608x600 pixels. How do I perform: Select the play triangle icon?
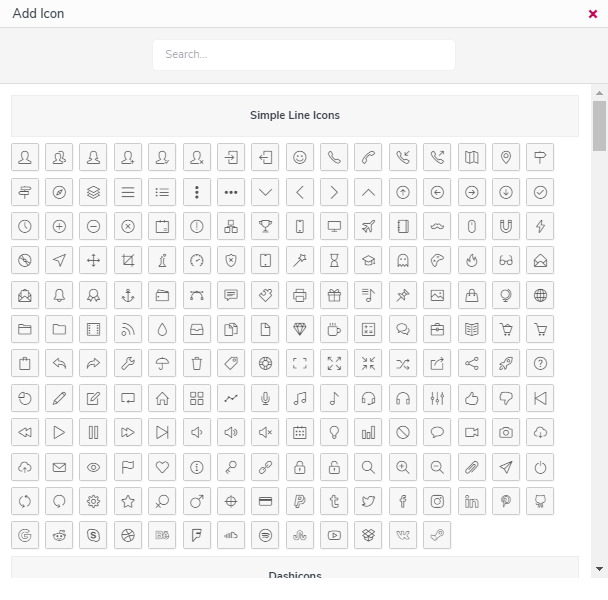59,432
